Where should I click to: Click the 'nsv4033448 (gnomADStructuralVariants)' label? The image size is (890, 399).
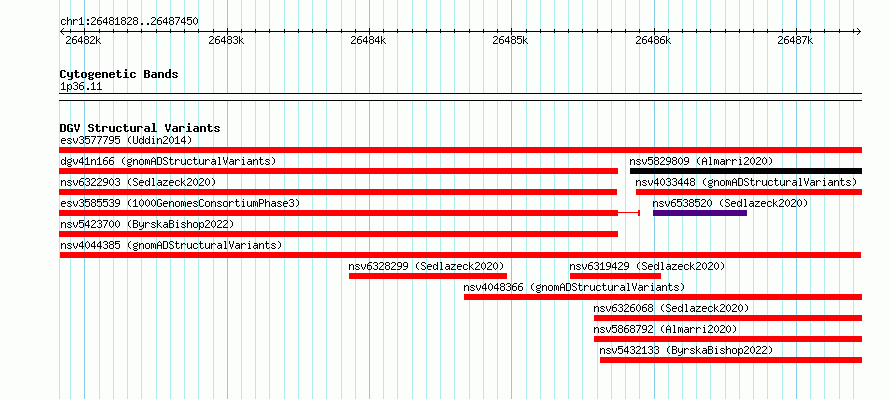tap(746, 182)
